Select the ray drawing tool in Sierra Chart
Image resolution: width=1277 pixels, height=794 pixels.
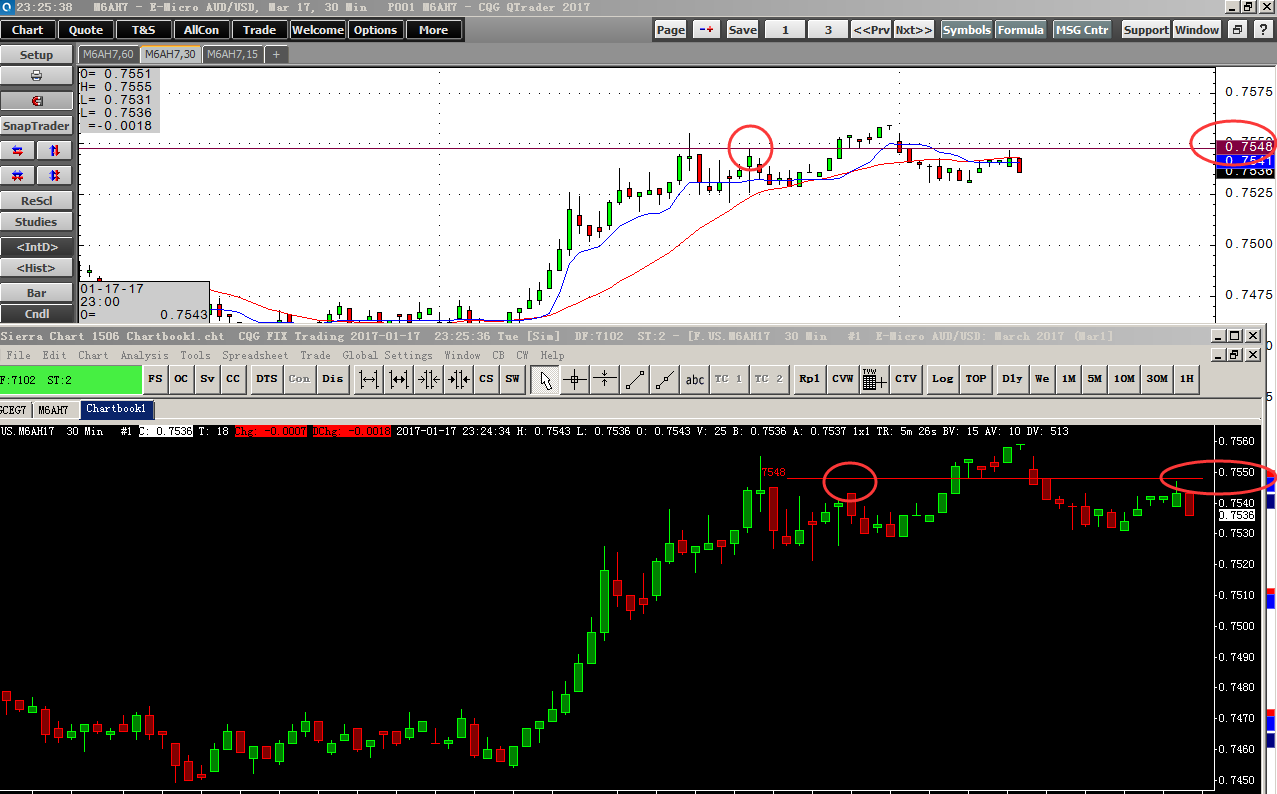point(664,379)
